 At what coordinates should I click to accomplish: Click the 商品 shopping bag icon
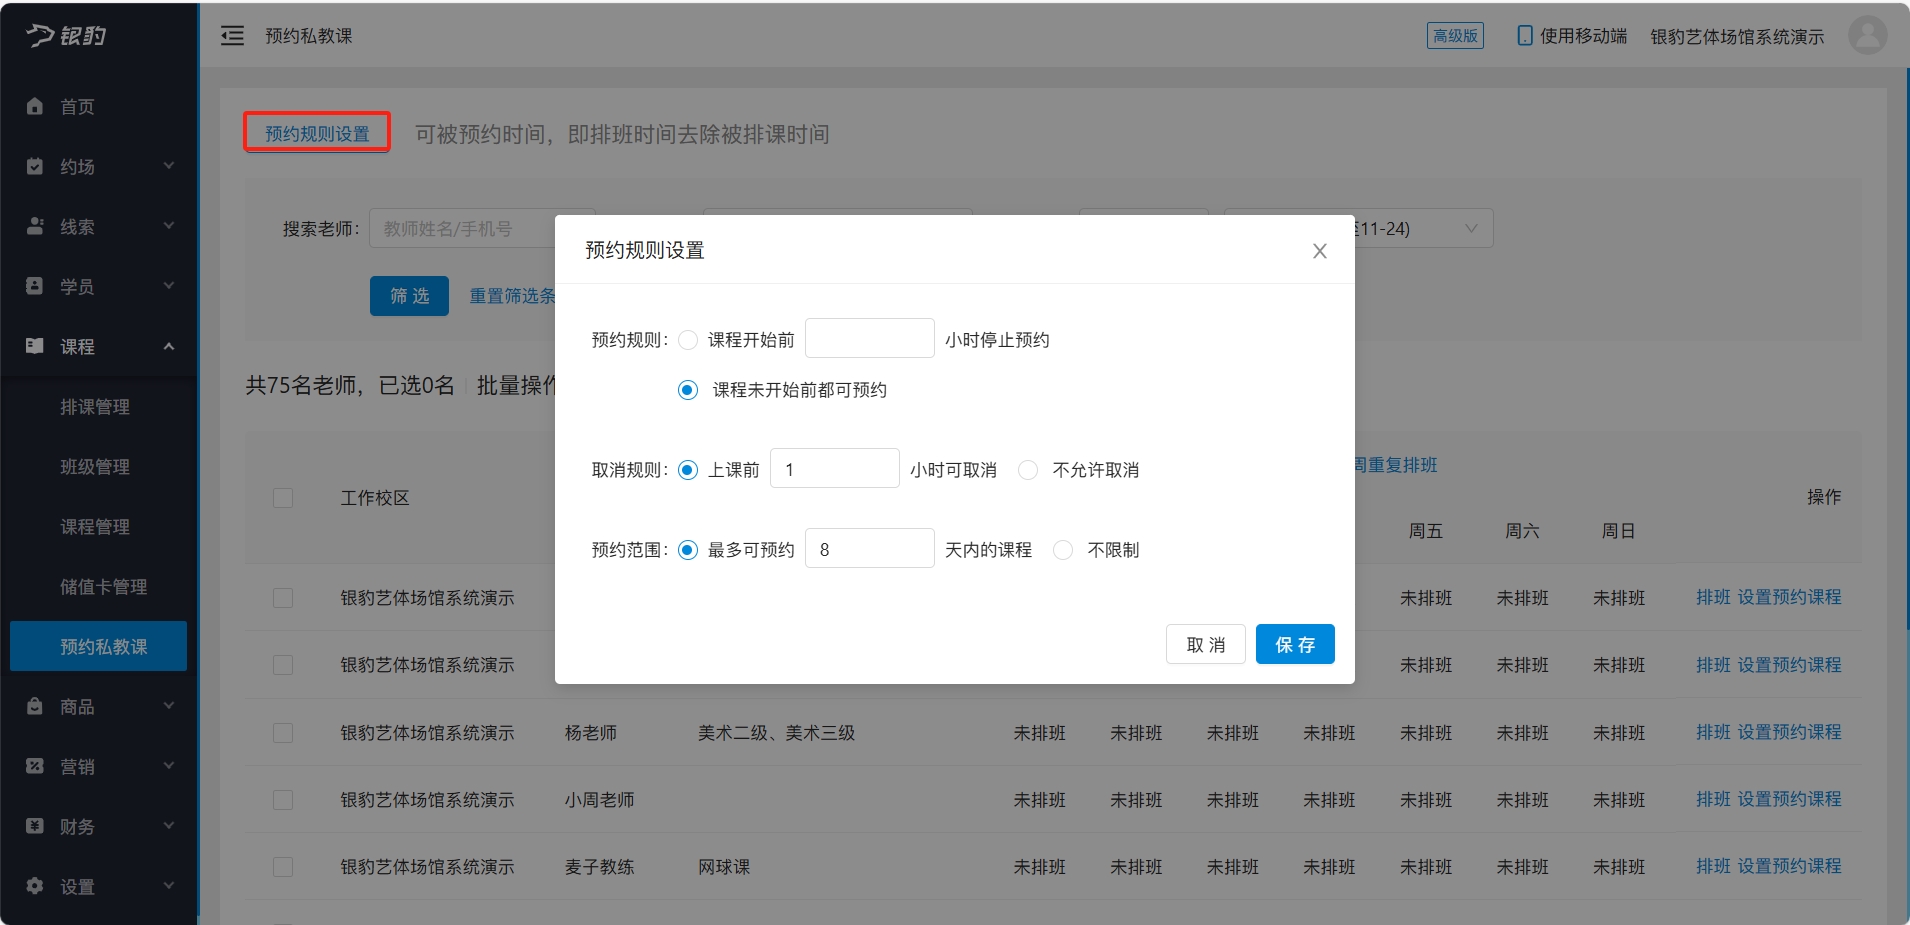point(35,706)
